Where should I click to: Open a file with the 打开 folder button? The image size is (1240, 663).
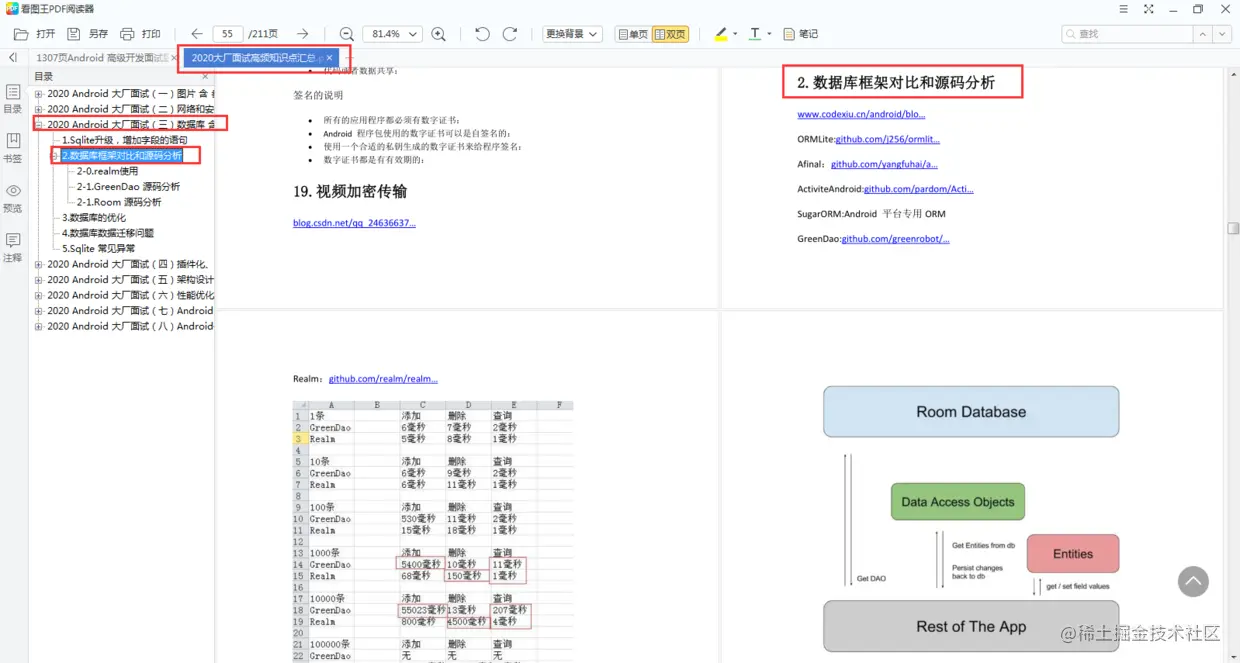35,34
